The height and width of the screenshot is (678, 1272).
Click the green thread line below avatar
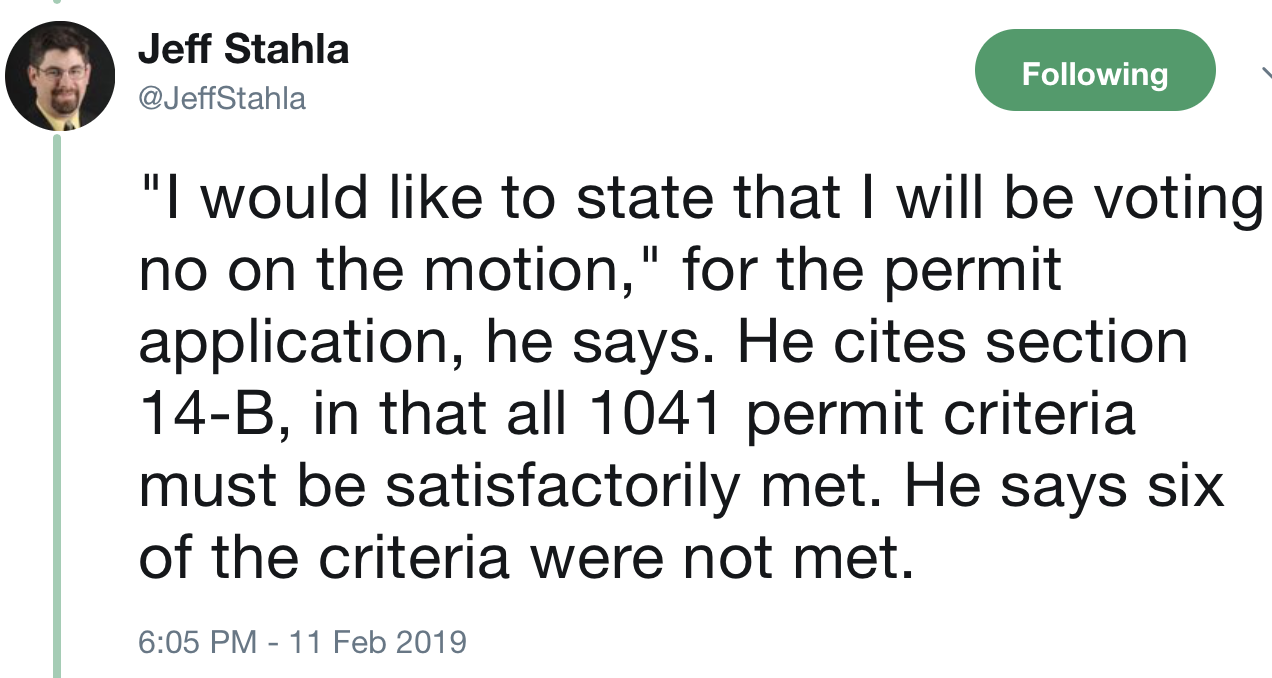click(x=57, y=400)
